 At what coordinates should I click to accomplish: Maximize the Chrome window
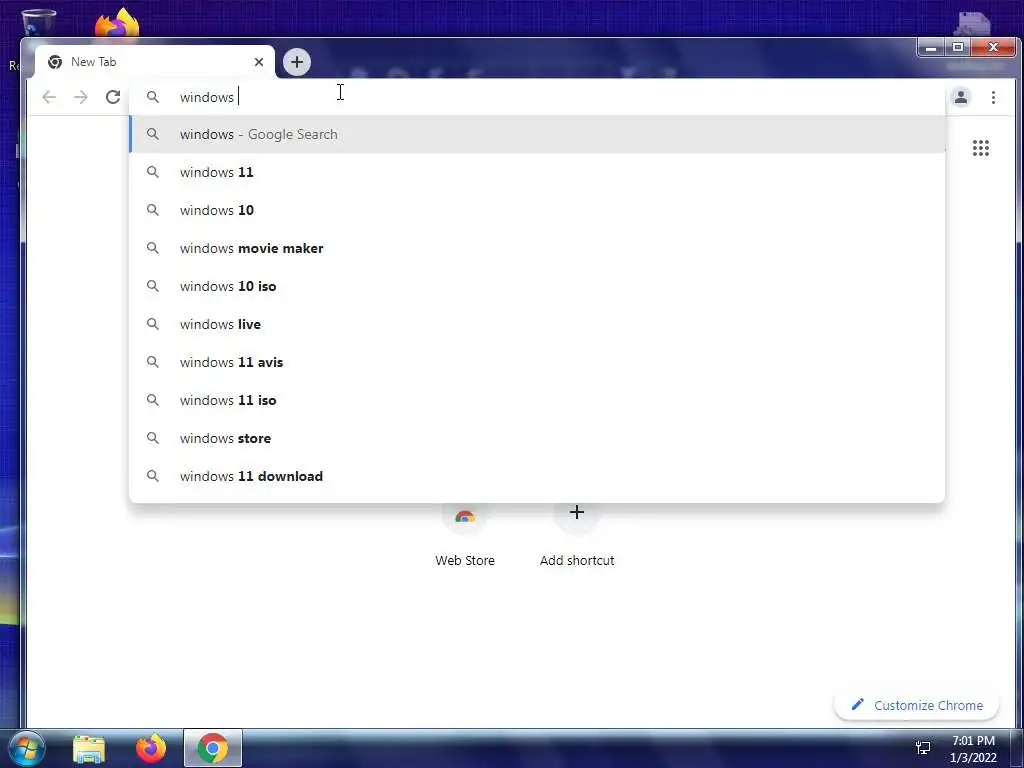pyautogui.click(x=958, y=47)
